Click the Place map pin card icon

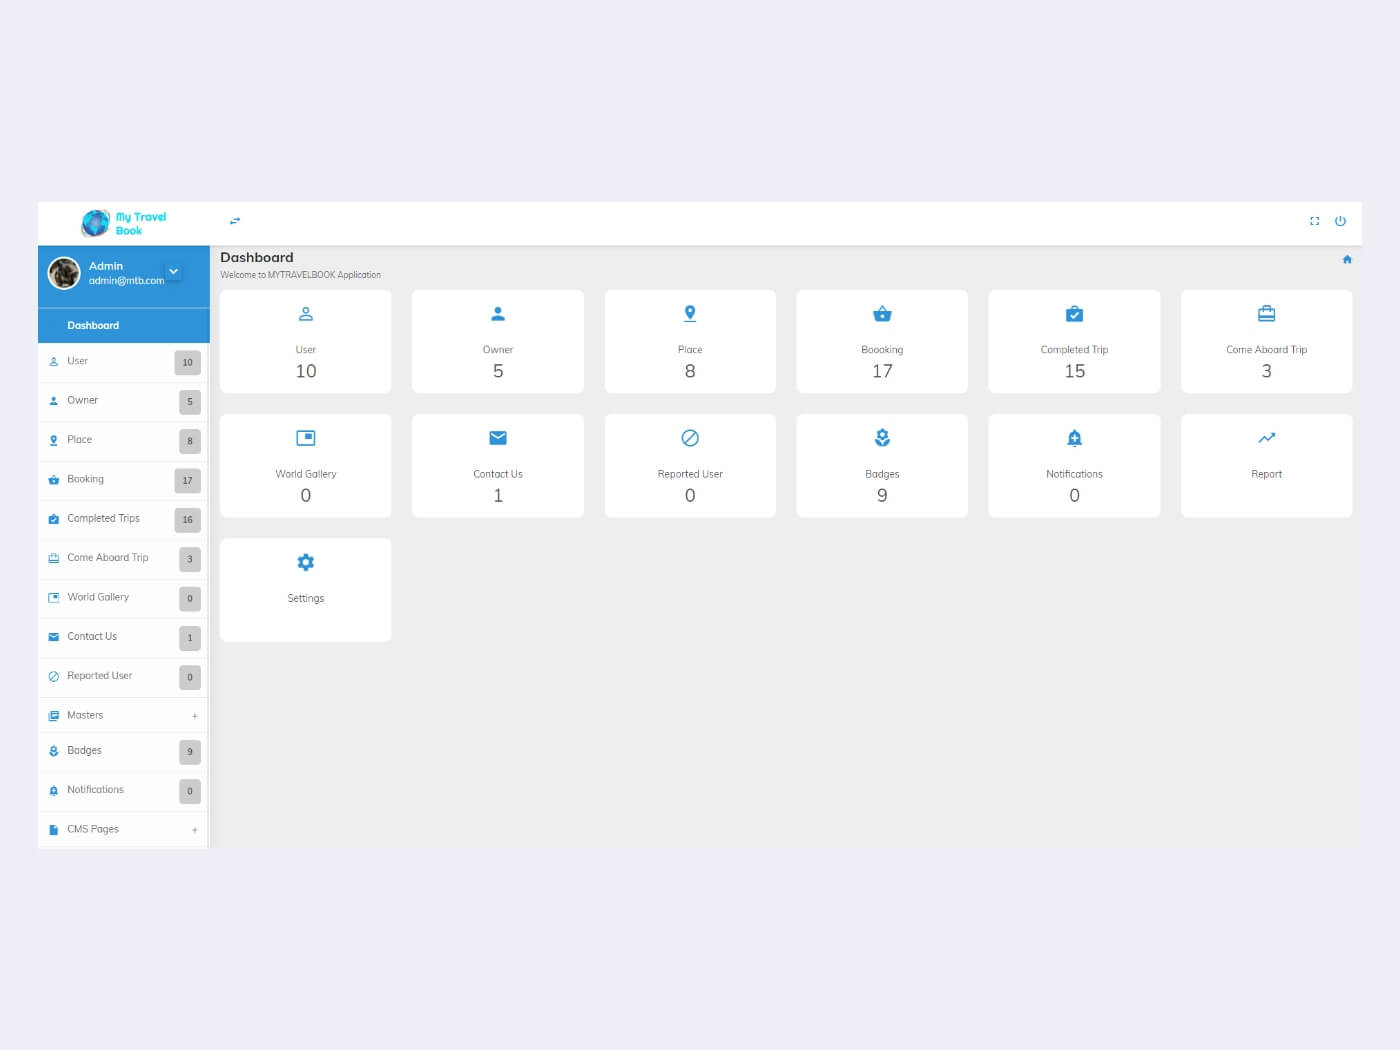[x=690, y=314]
